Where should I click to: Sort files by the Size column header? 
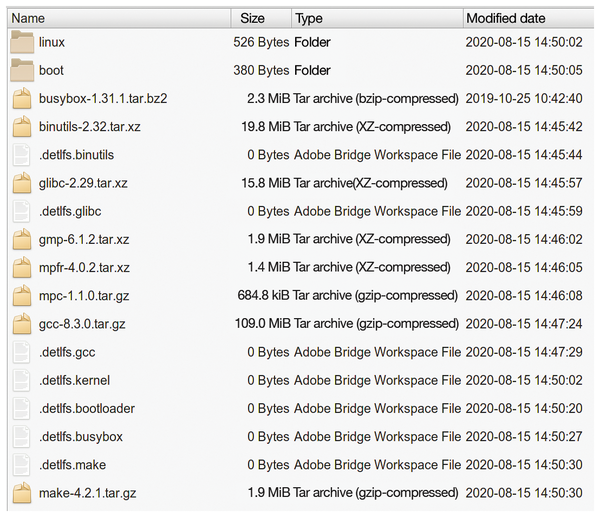[261, 18]
